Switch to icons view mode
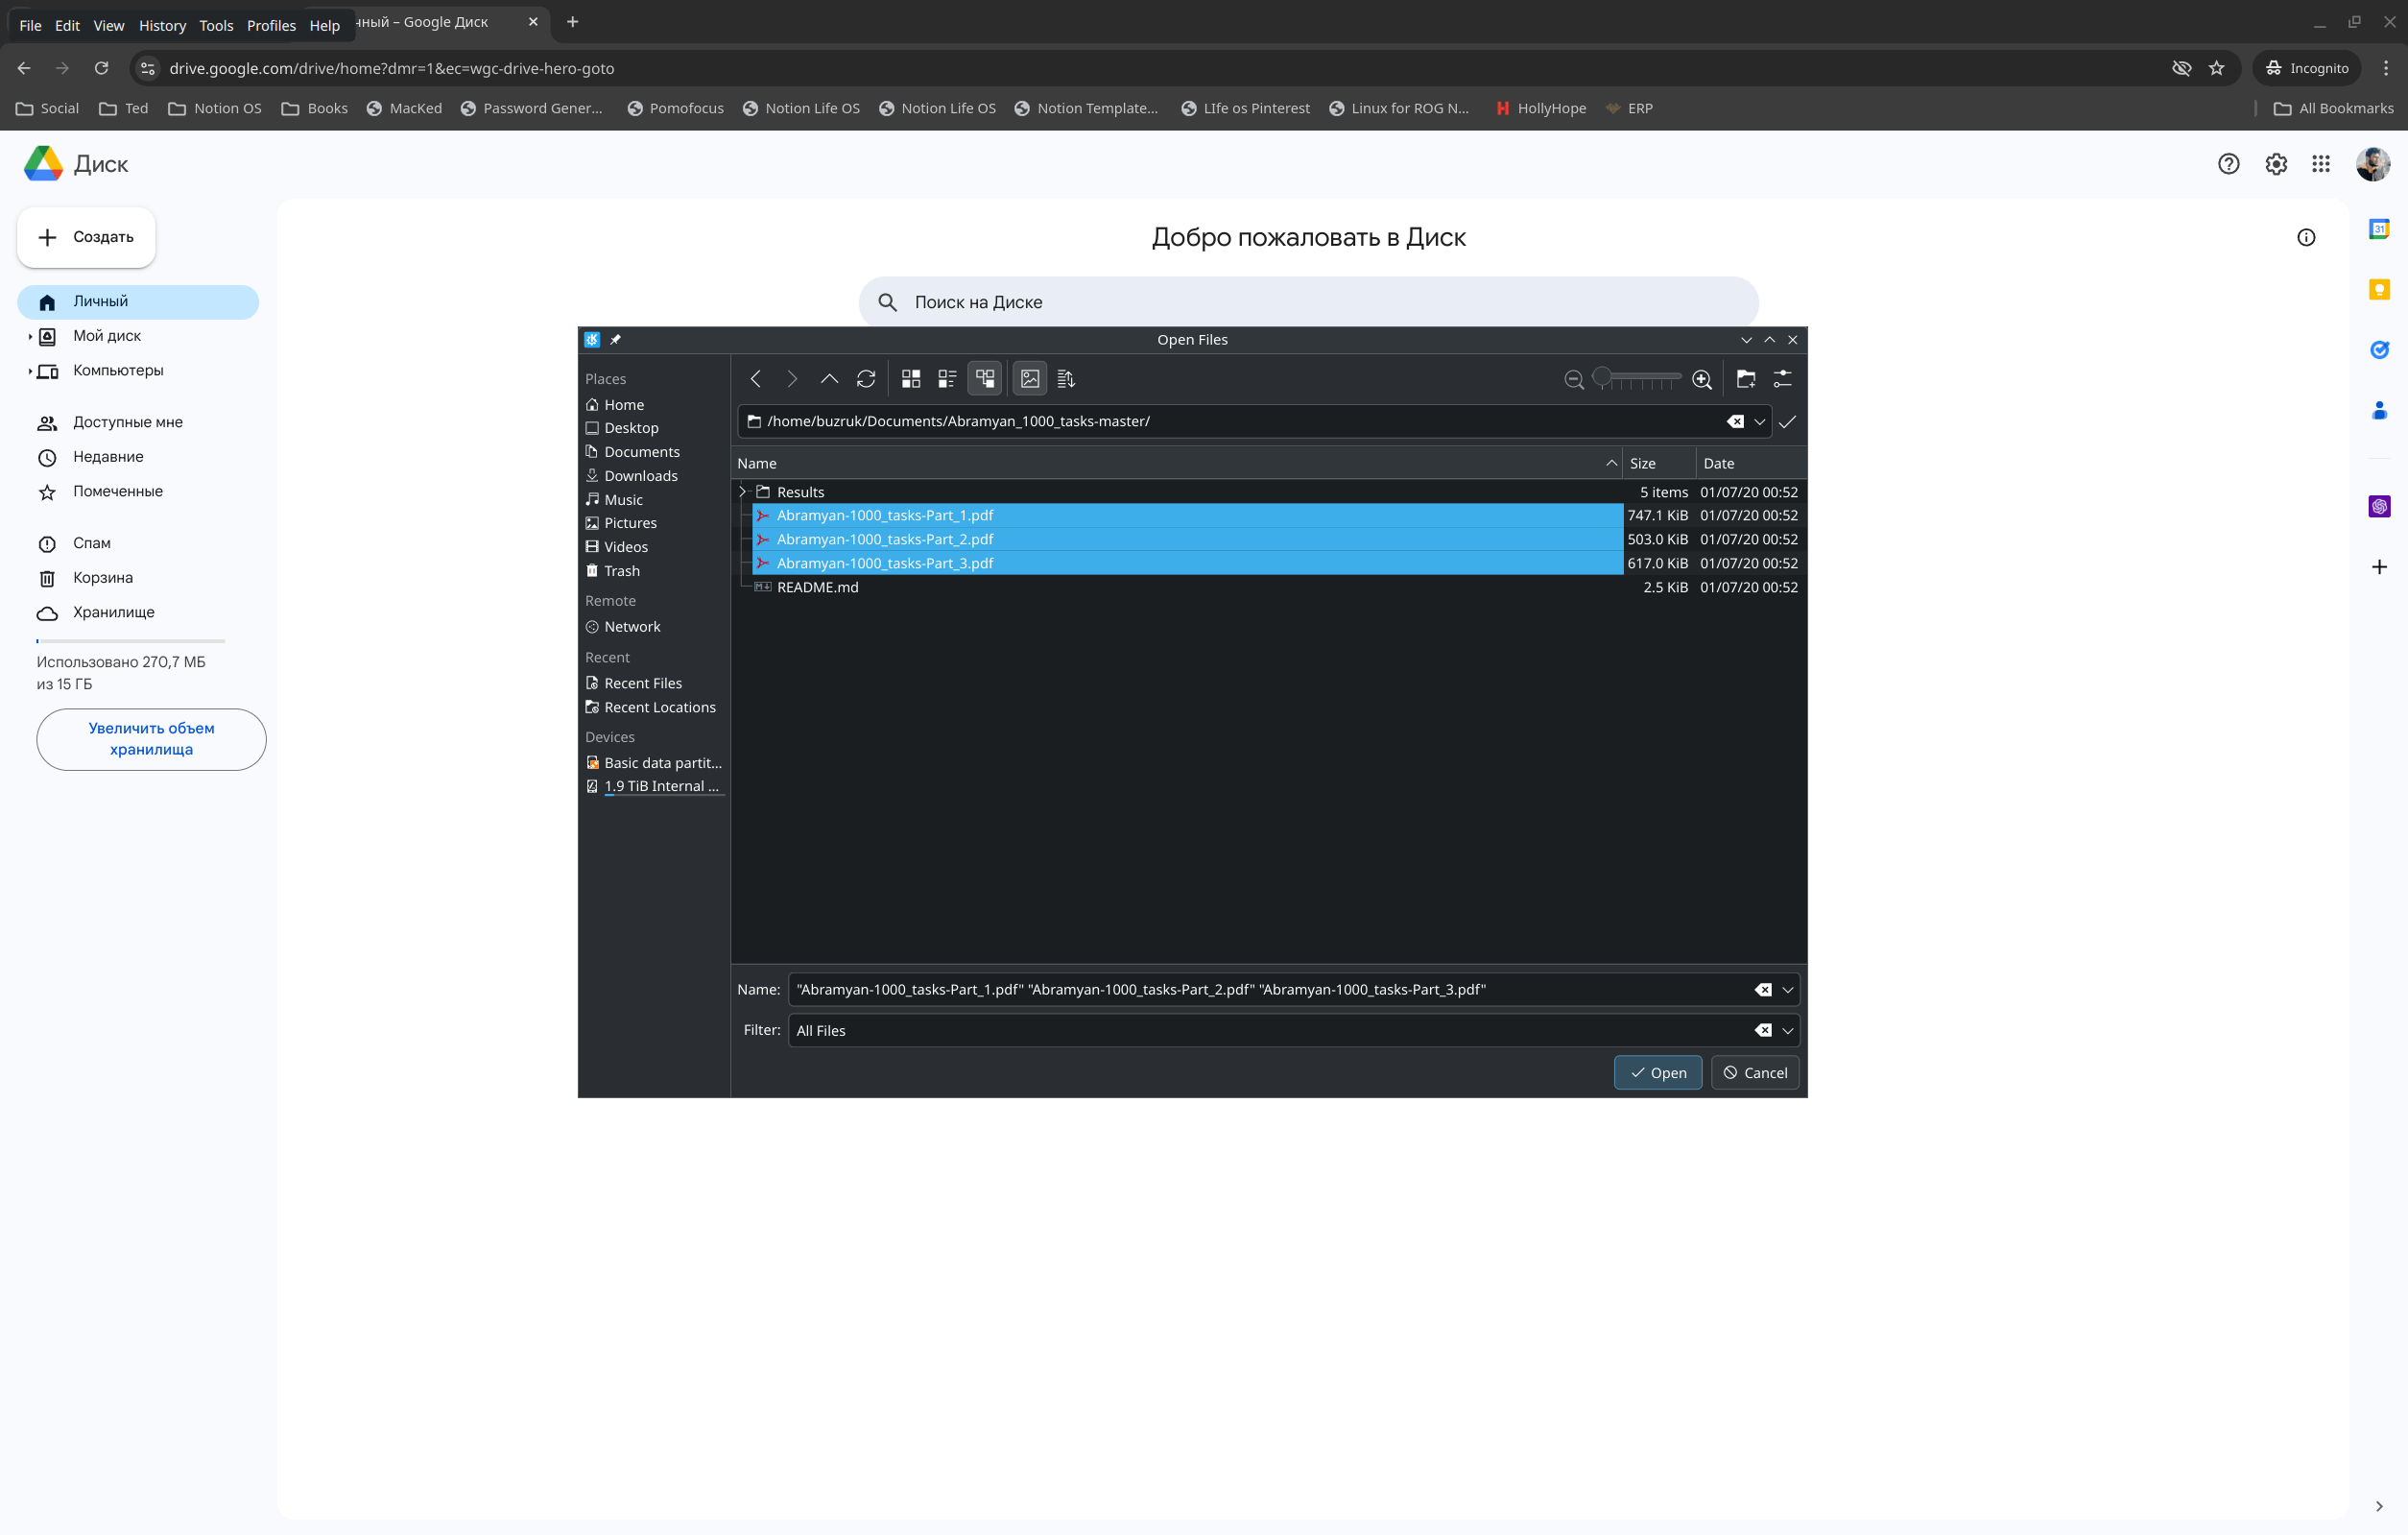Screen dimensions: 2408x1535 point(910,379)
